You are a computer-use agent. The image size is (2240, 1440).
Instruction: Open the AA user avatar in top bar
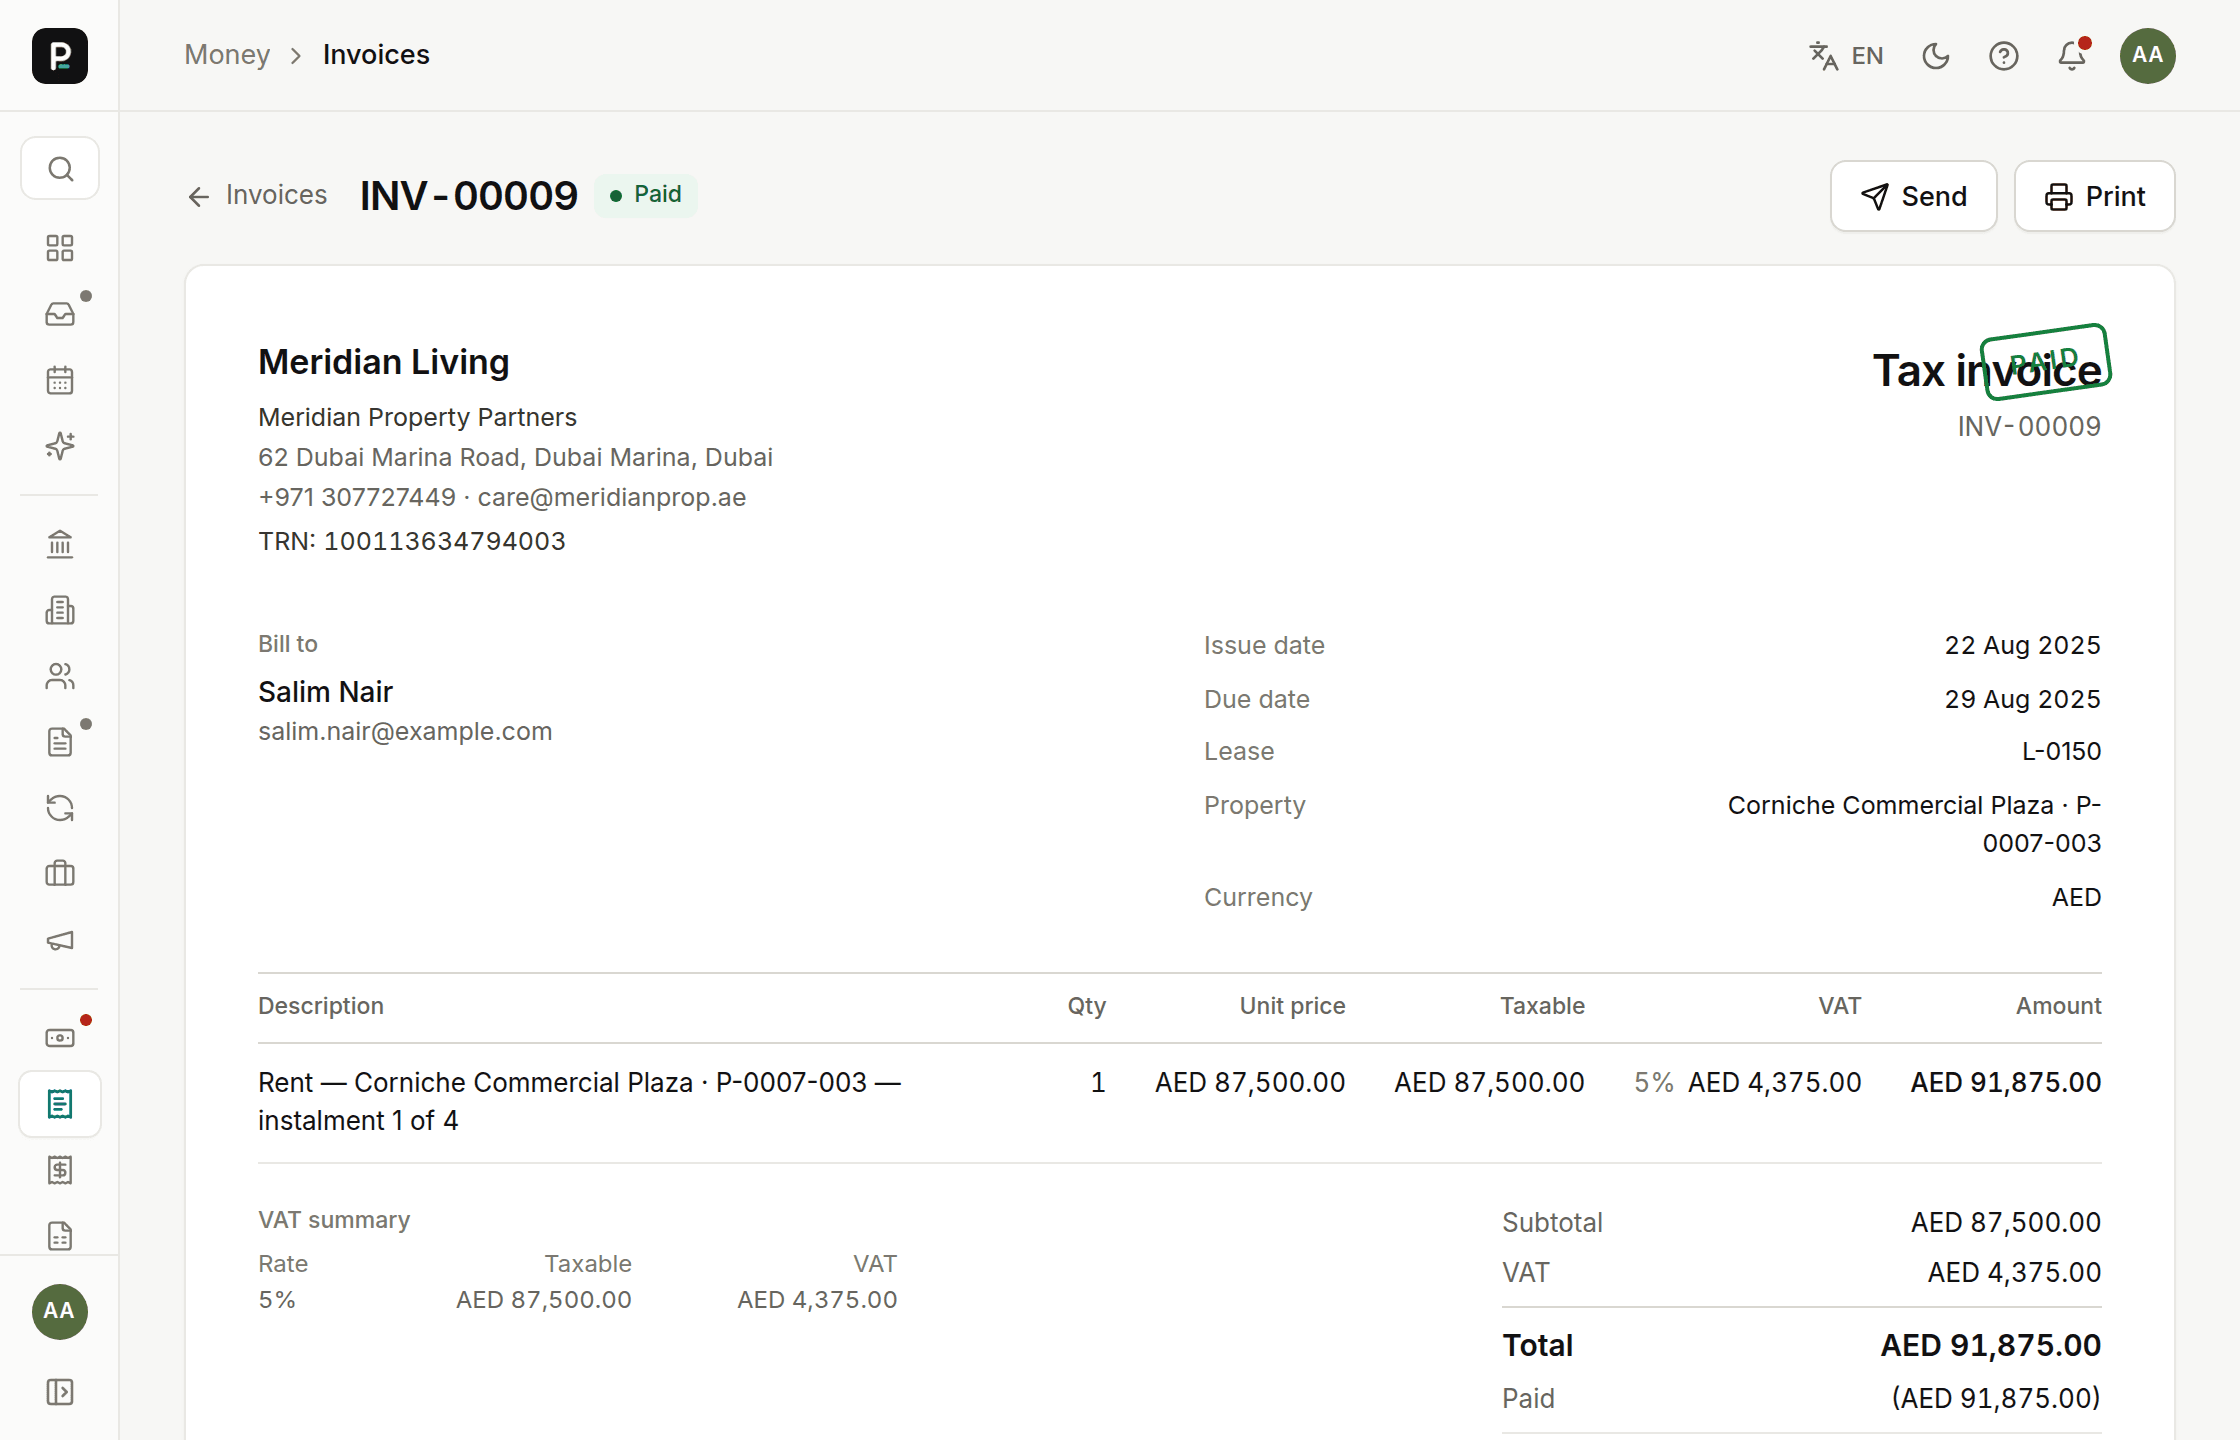[2148, 55]
